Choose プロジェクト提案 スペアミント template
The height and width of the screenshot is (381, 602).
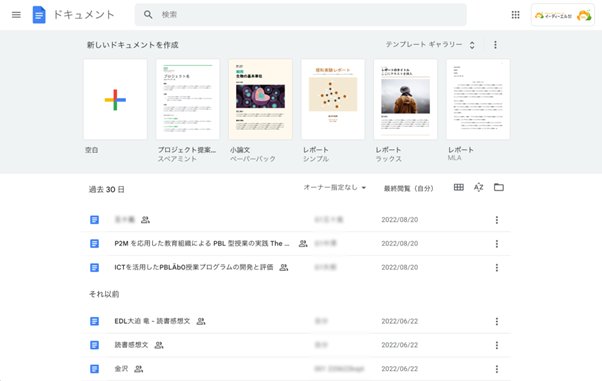[x=188, y=99]
